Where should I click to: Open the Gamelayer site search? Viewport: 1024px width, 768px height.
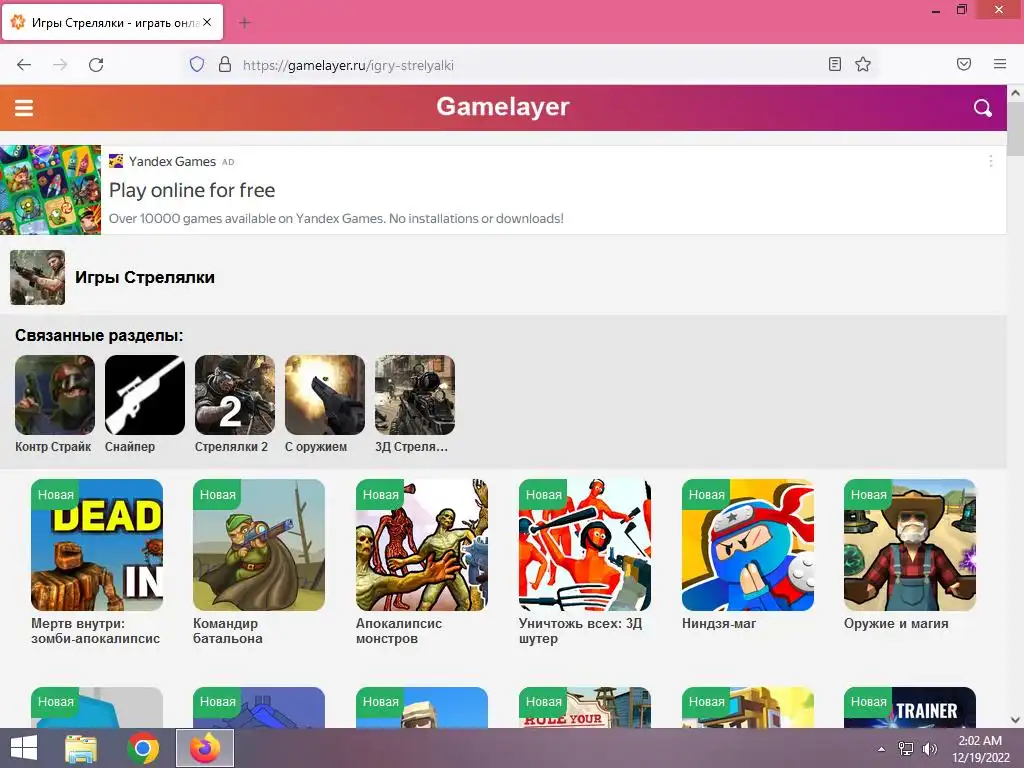[x=982, y=108]
